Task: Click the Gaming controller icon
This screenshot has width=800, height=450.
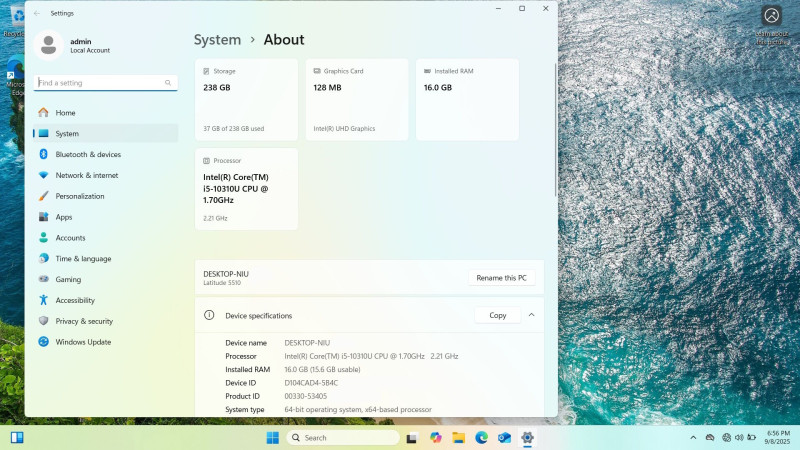Action: click(x=43, y=280)
